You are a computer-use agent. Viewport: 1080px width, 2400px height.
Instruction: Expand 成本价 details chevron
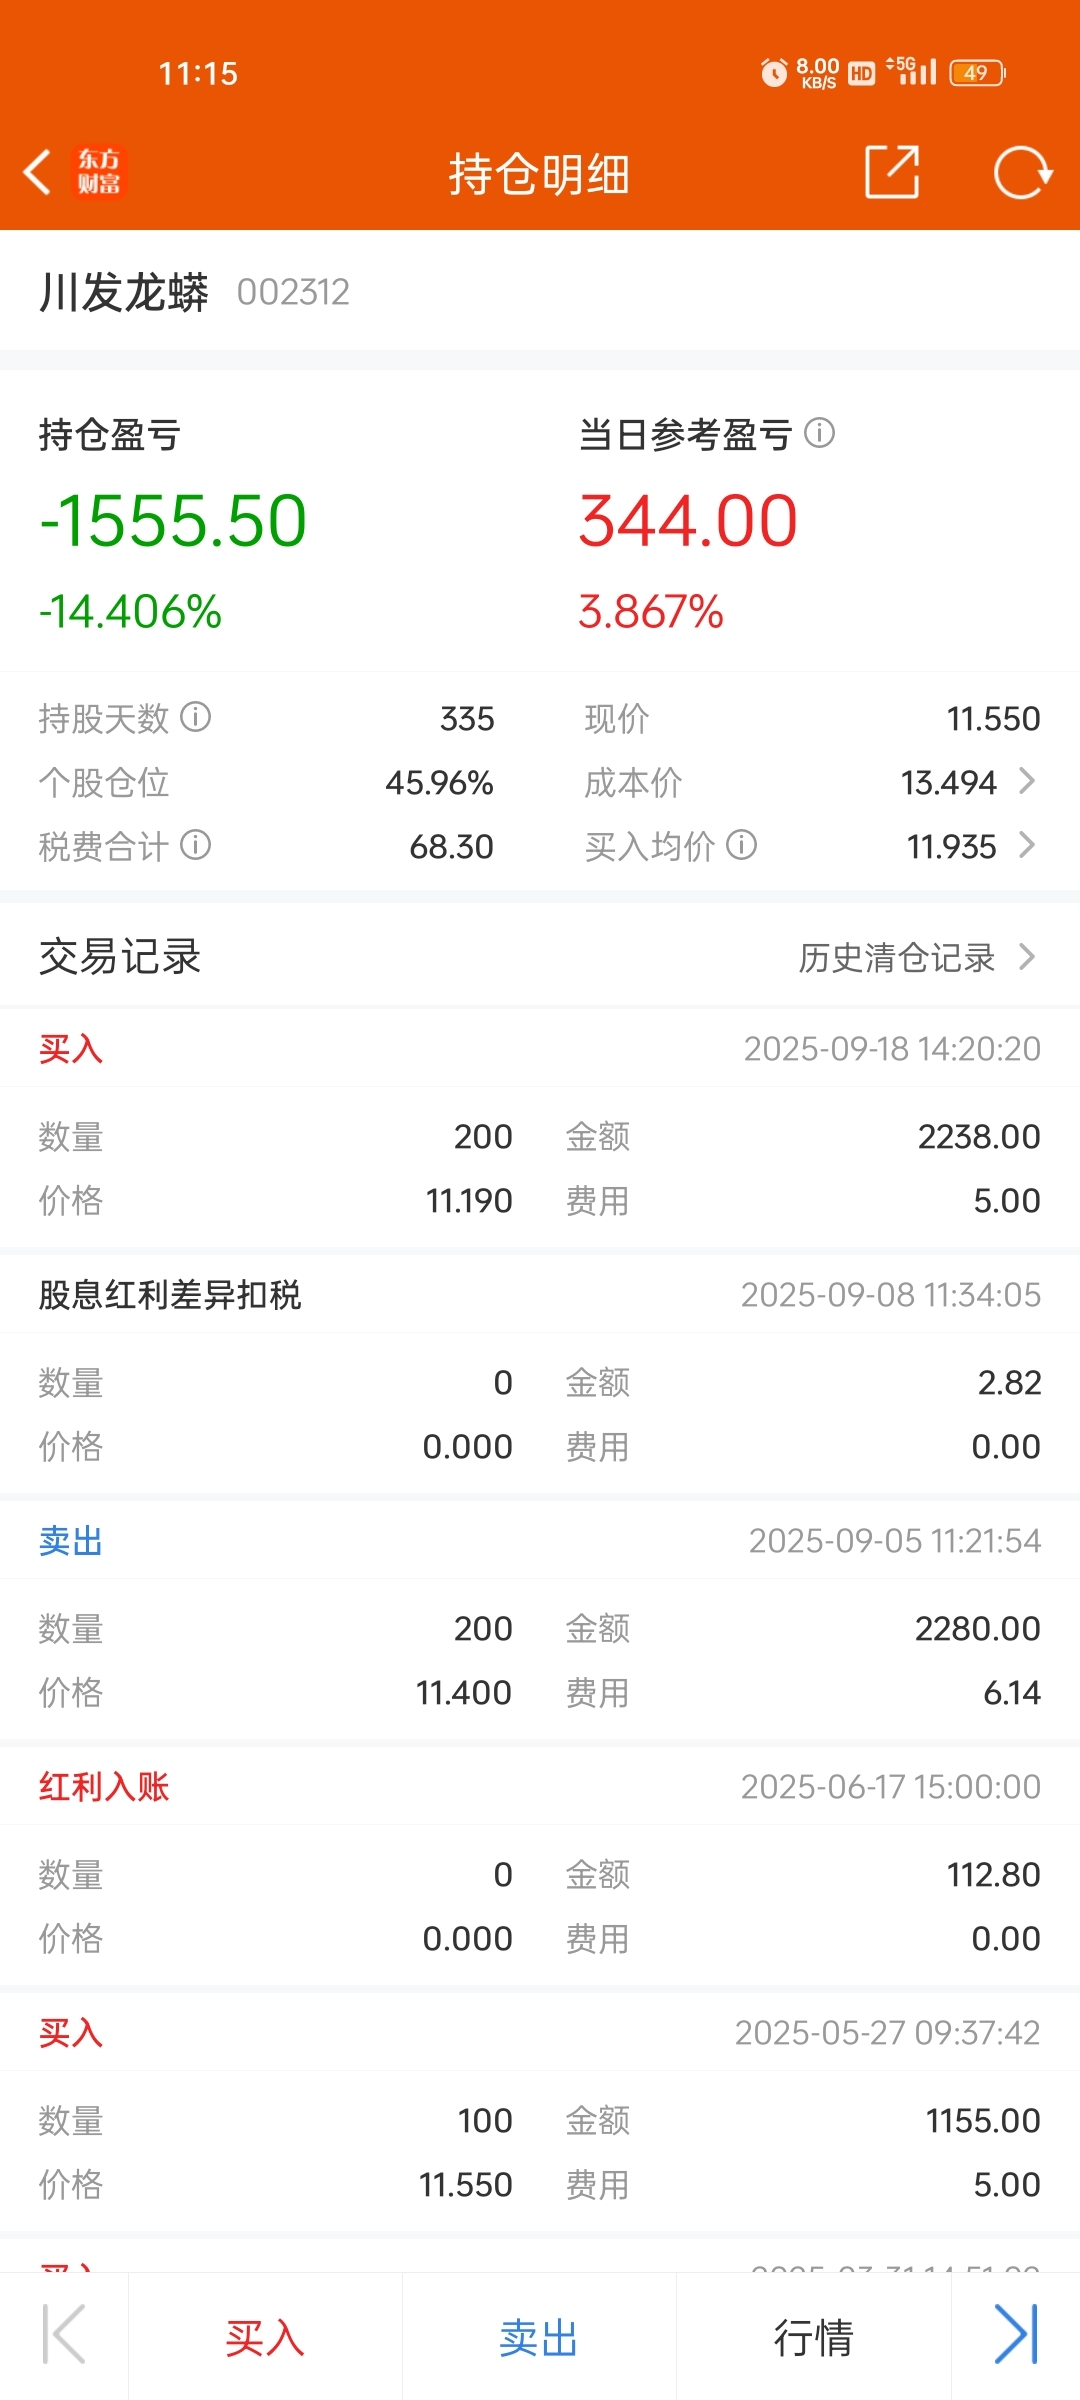1026,781
